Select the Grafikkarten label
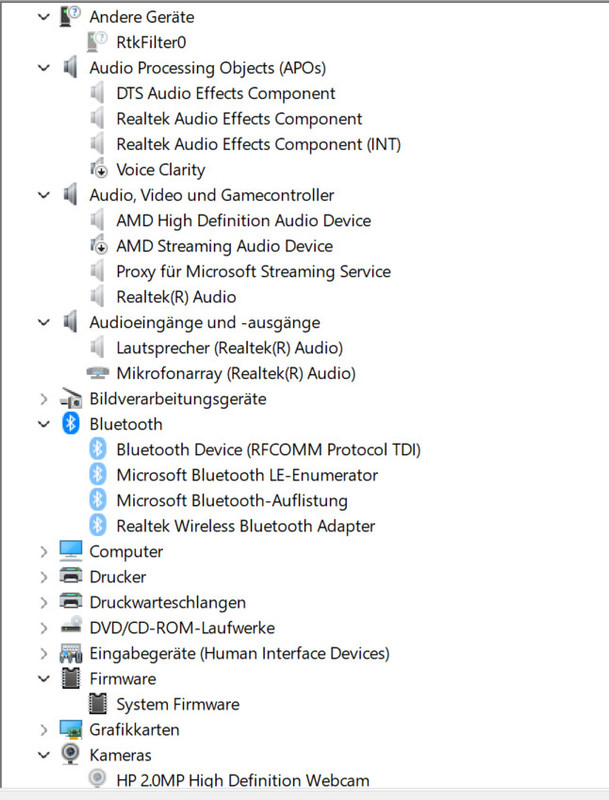Viewport: 609px width, 800px height. [134, 730]
